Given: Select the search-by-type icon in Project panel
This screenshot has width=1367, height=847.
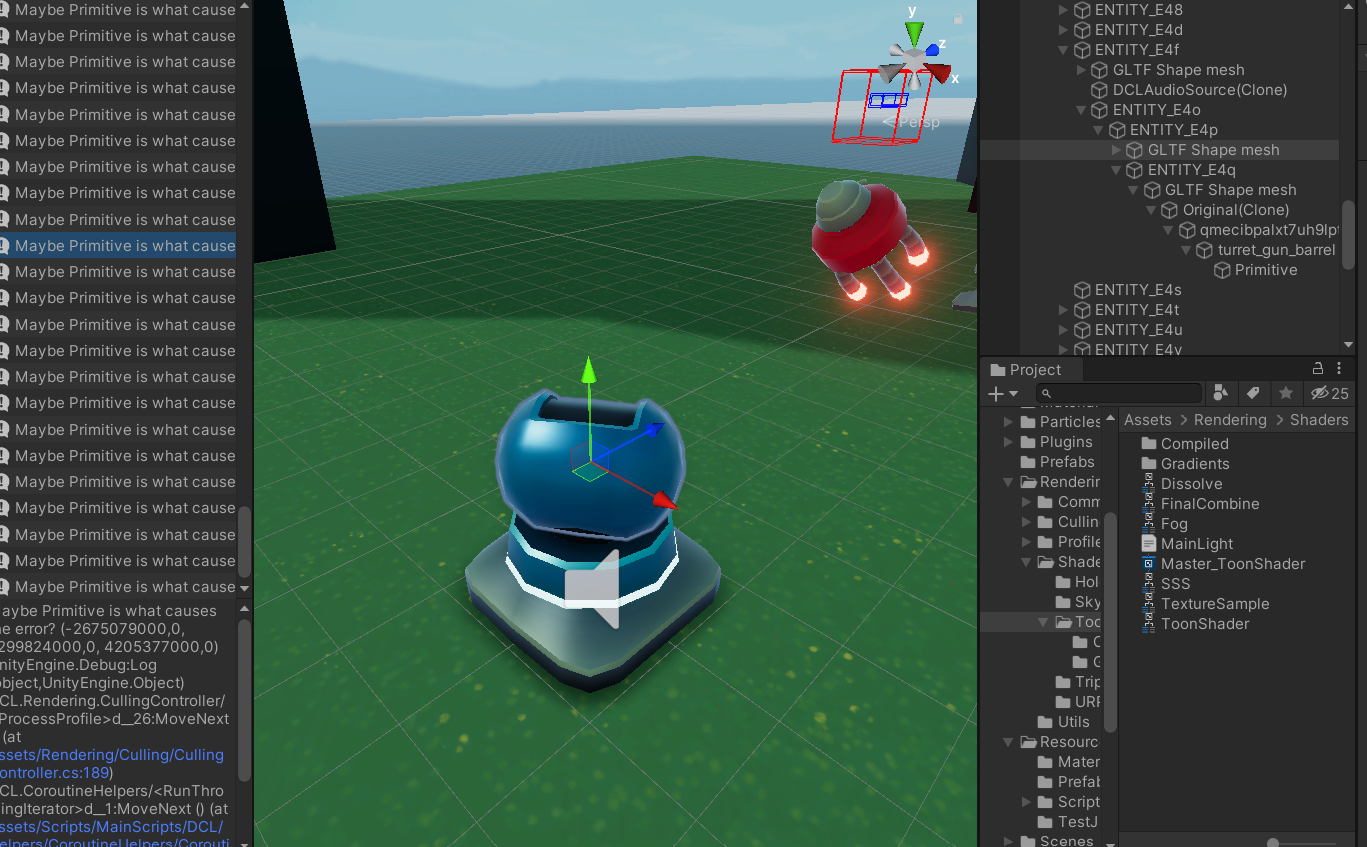Looking at the screenshot, I should [x=1221, y=393].
